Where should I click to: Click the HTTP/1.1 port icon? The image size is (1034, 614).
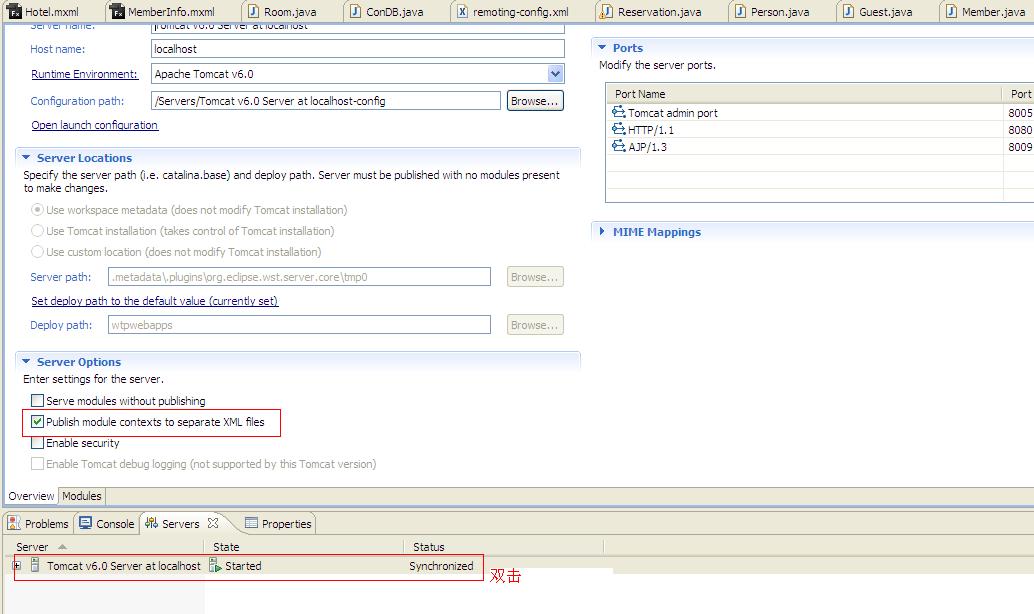619,129
